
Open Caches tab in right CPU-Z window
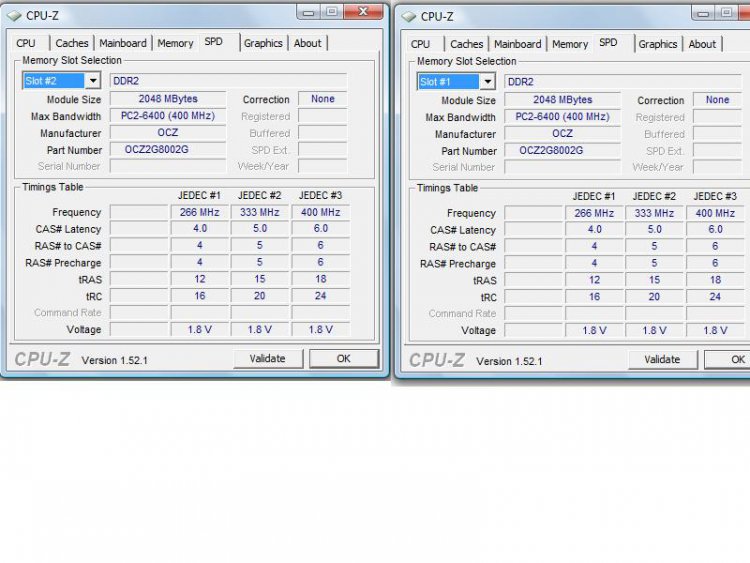click(466, 44)
